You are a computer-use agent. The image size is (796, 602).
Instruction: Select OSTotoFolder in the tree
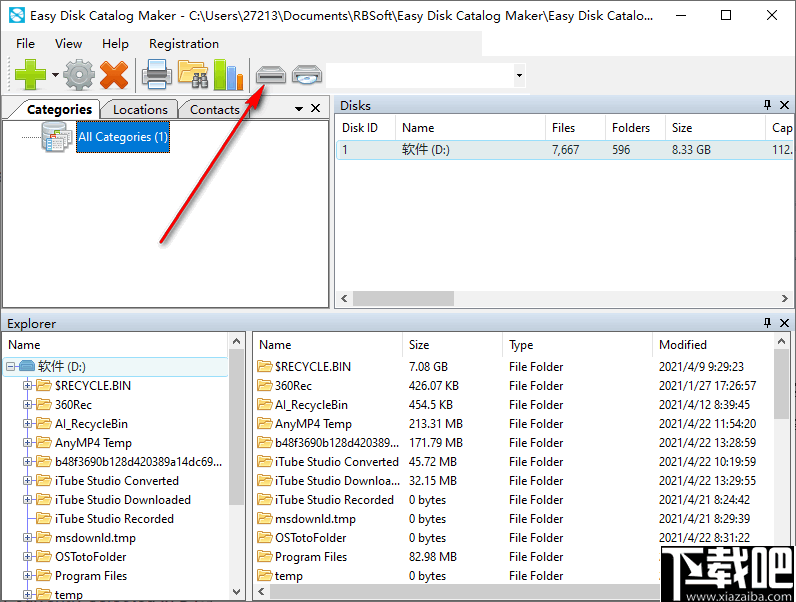coord(90,557)
